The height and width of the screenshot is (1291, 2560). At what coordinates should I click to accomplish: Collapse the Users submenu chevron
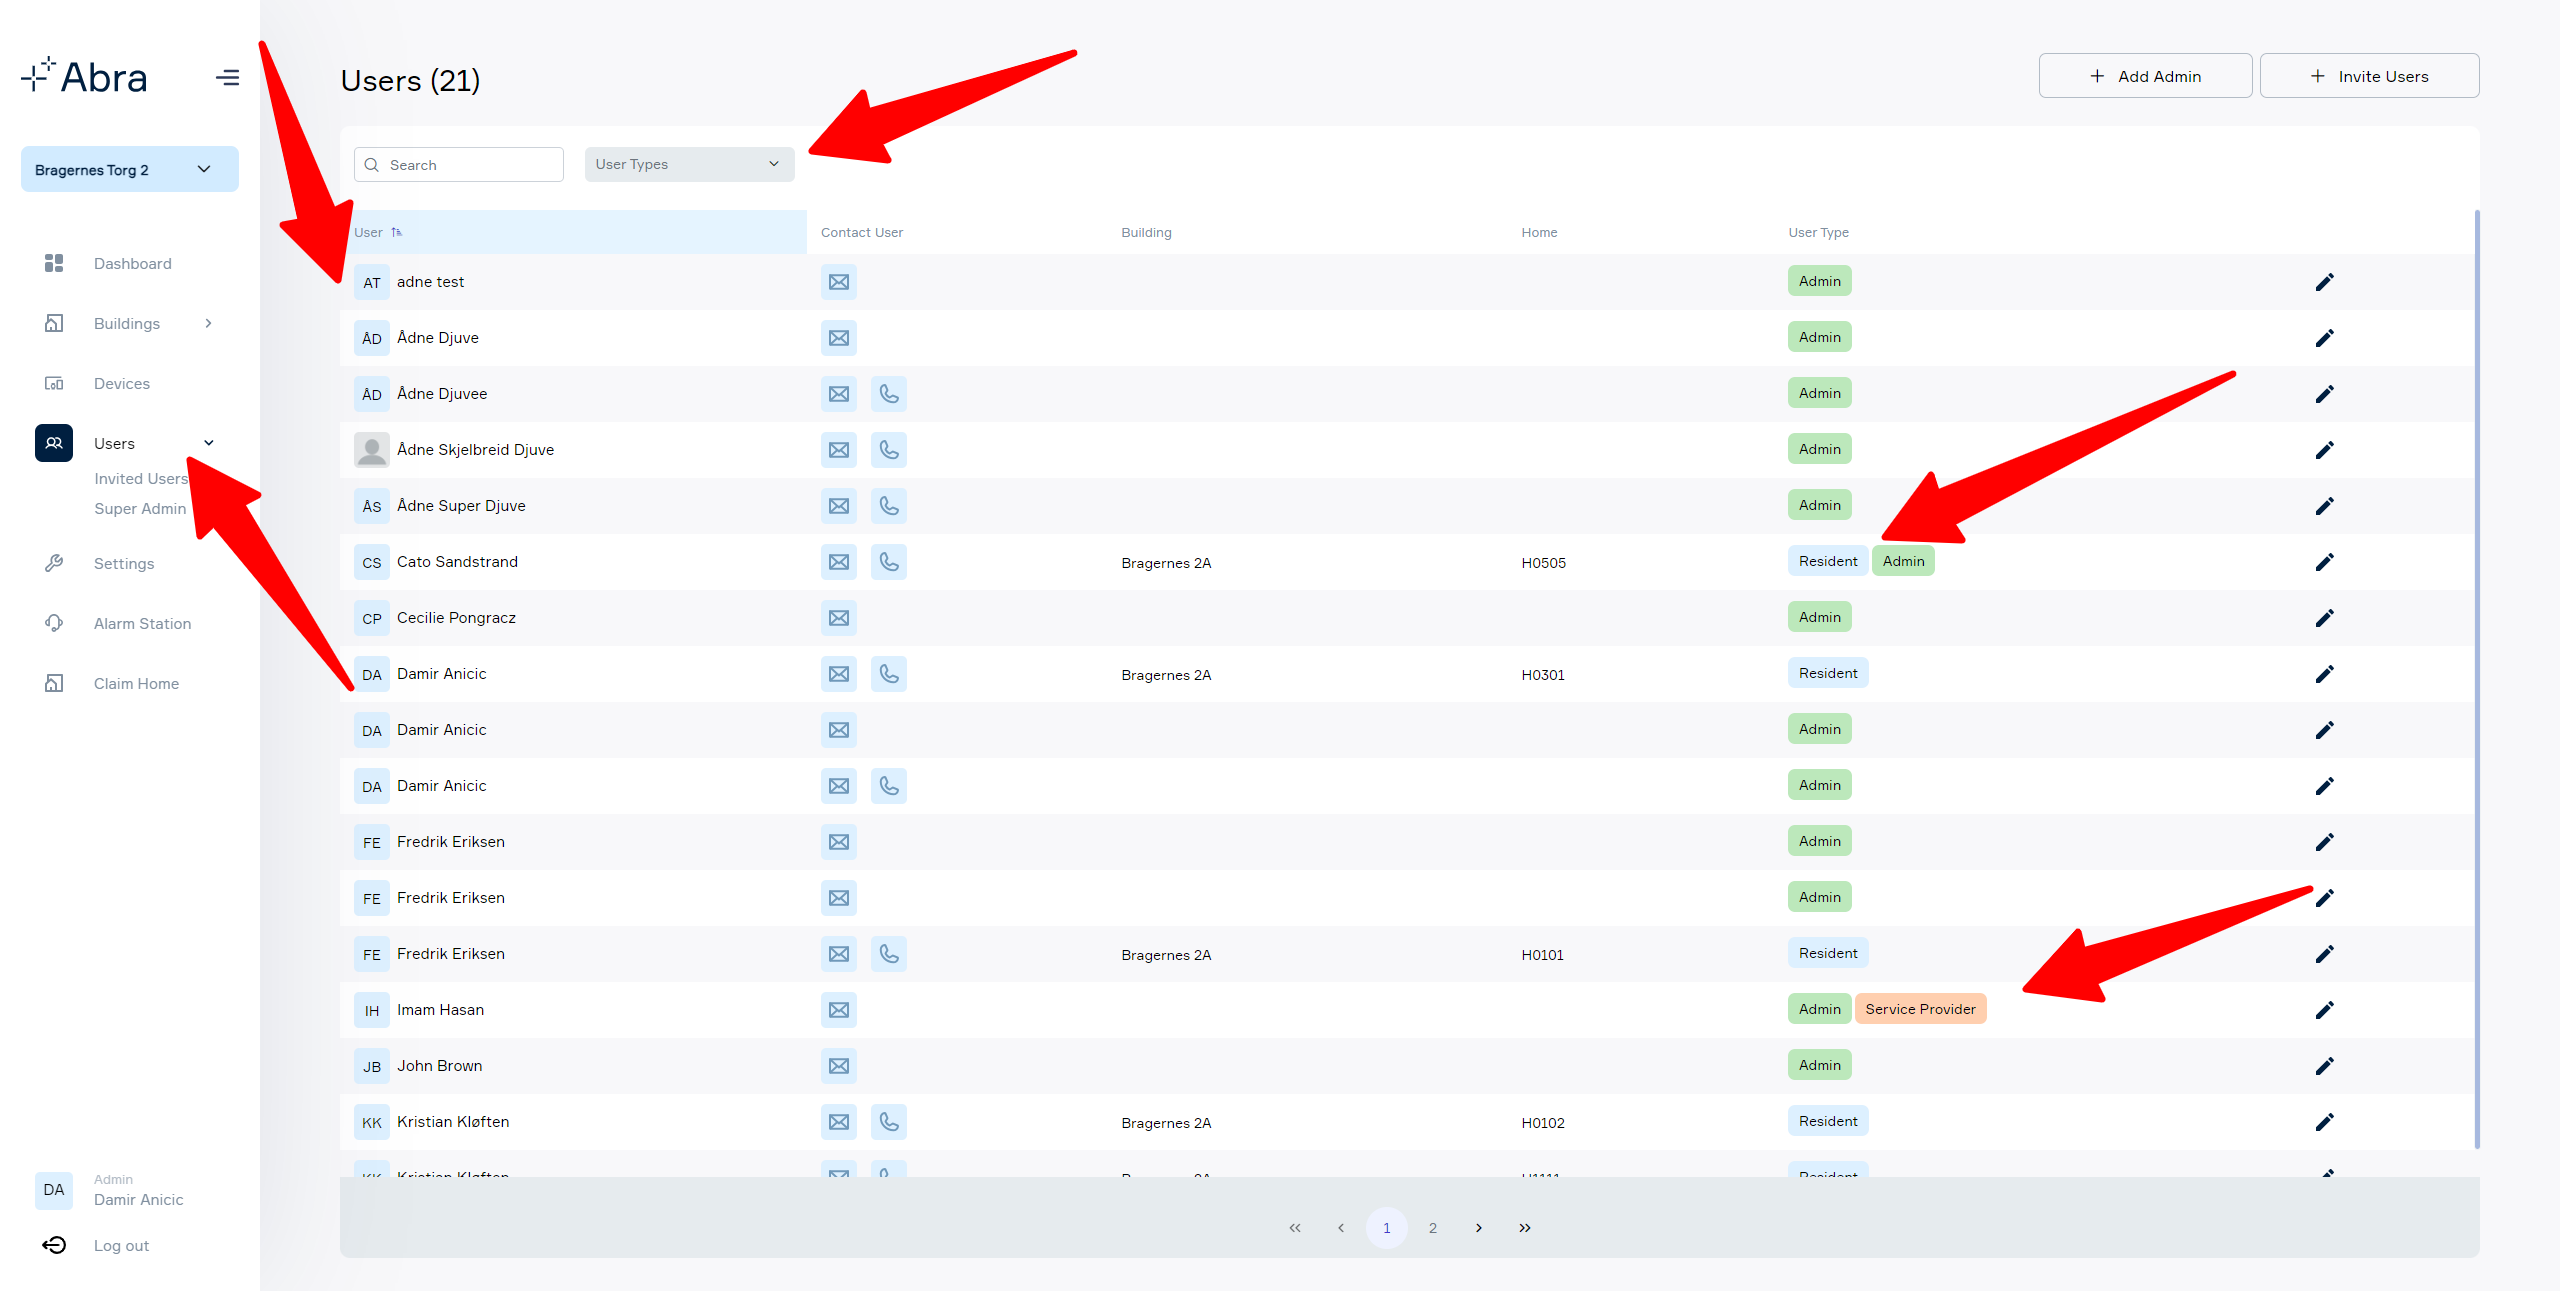click(208, 443)
